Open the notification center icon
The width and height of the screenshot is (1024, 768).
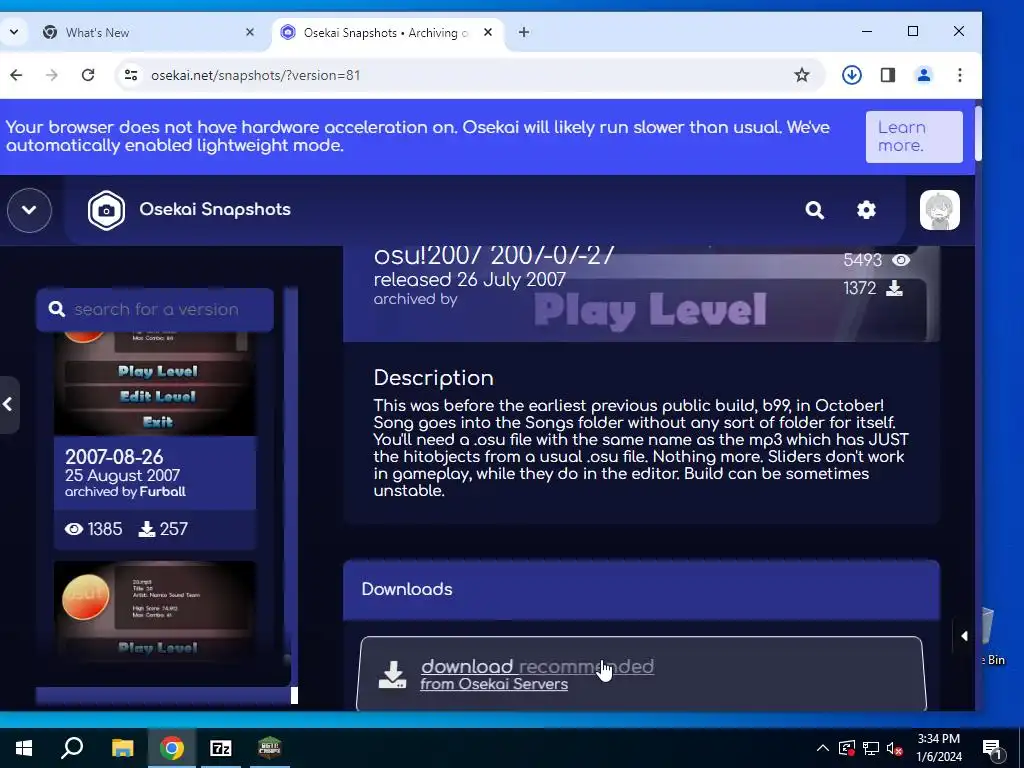pyautogui.click(x=993, y=748)
